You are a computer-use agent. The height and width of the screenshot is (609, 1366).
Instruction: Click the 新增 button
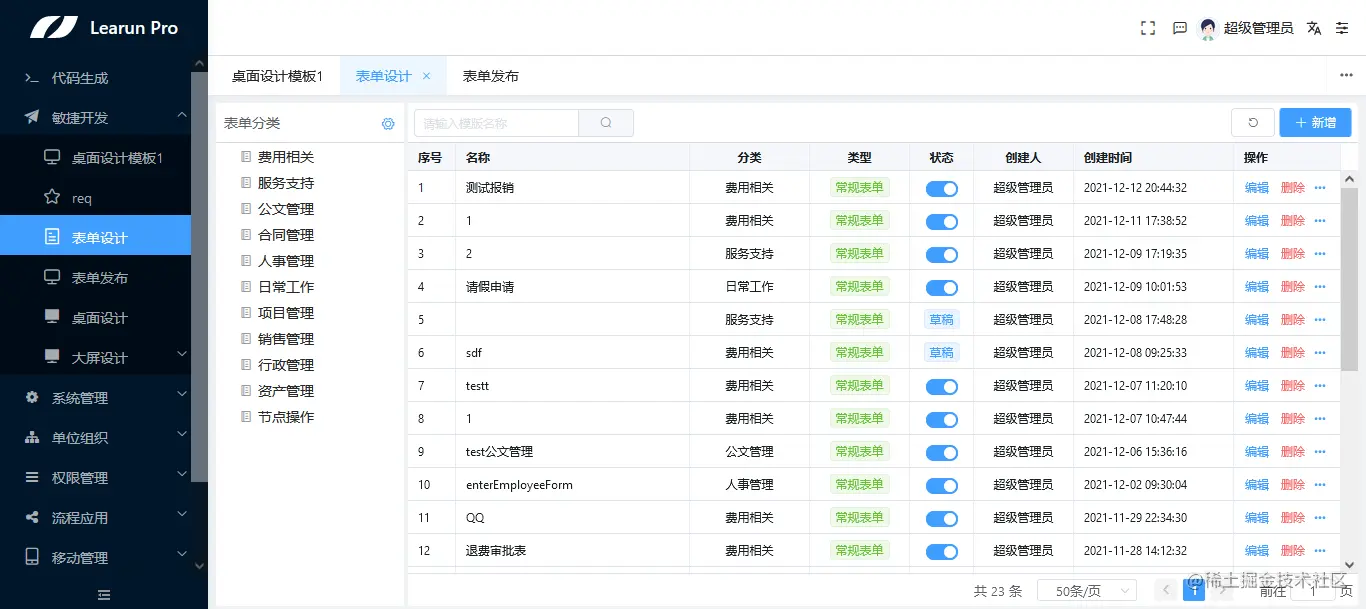1315,121
